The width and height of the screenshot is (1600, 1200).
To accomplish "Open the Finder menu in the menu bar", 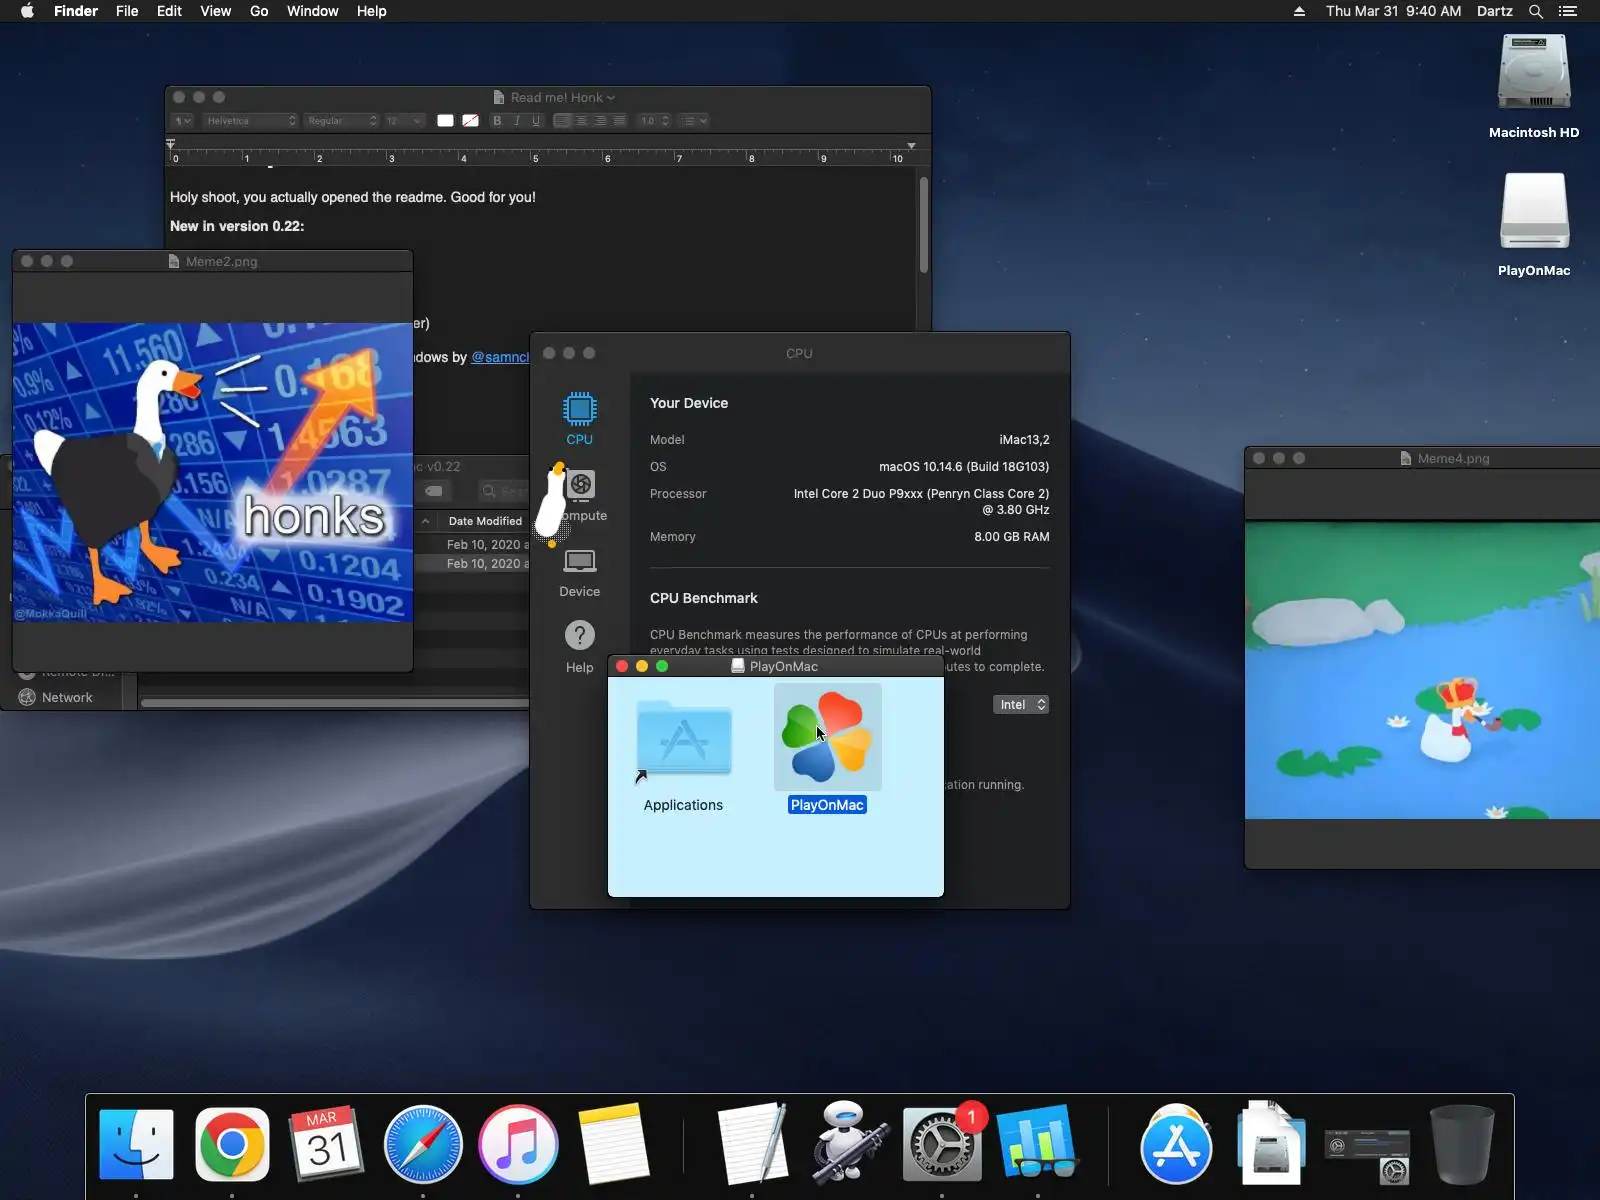I will pyautogui.click(x=76, y=11).
